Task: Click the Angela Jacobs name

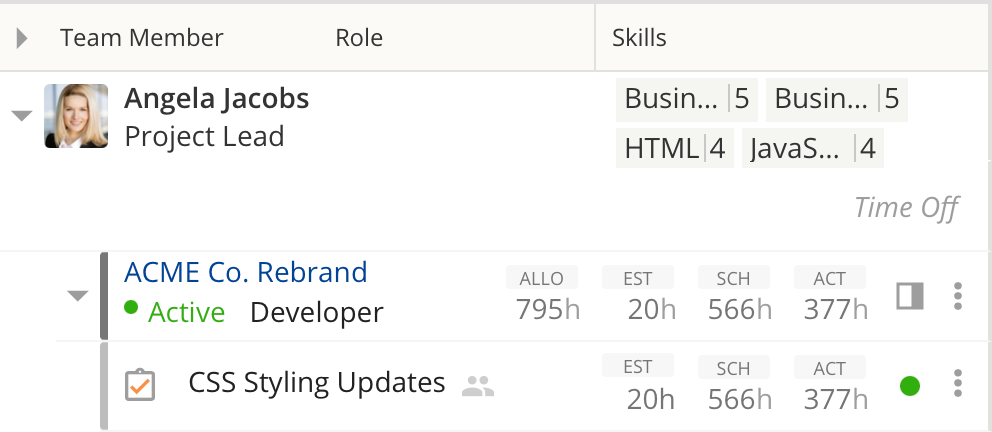Action: tap(216, 99)
